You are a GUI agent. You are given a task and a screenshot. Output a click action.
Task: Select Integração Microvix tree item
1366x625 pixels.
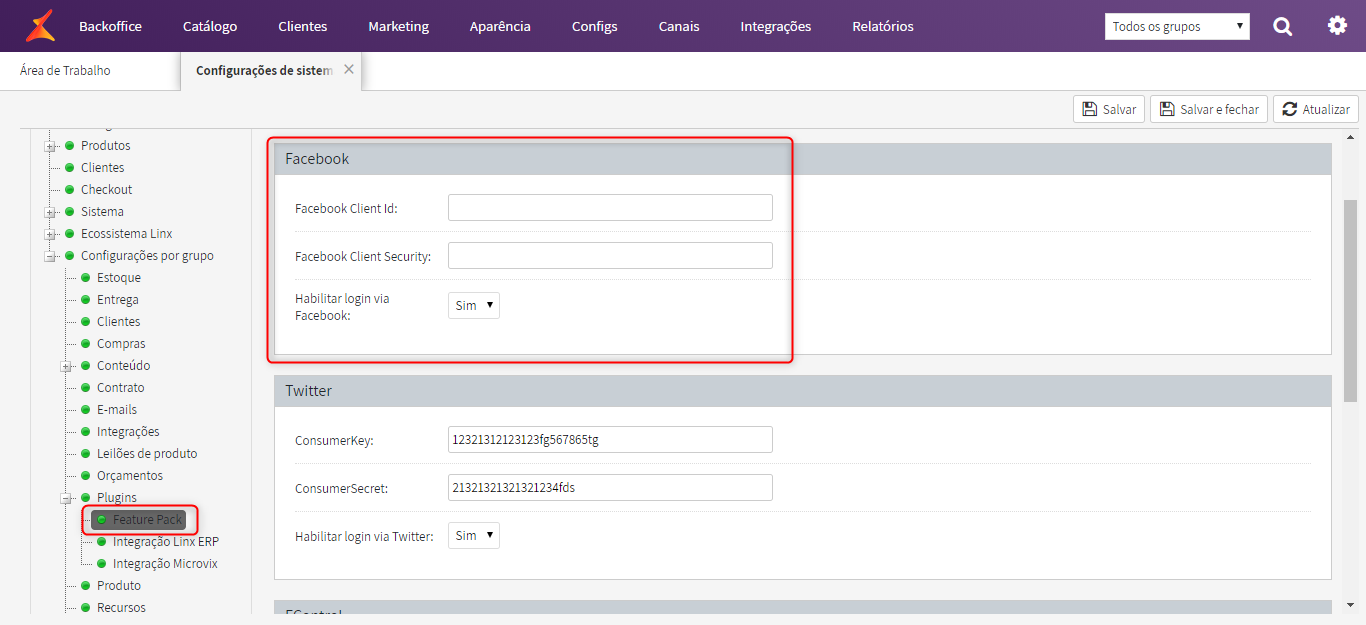pyautogui.click(x=165, y=564)
